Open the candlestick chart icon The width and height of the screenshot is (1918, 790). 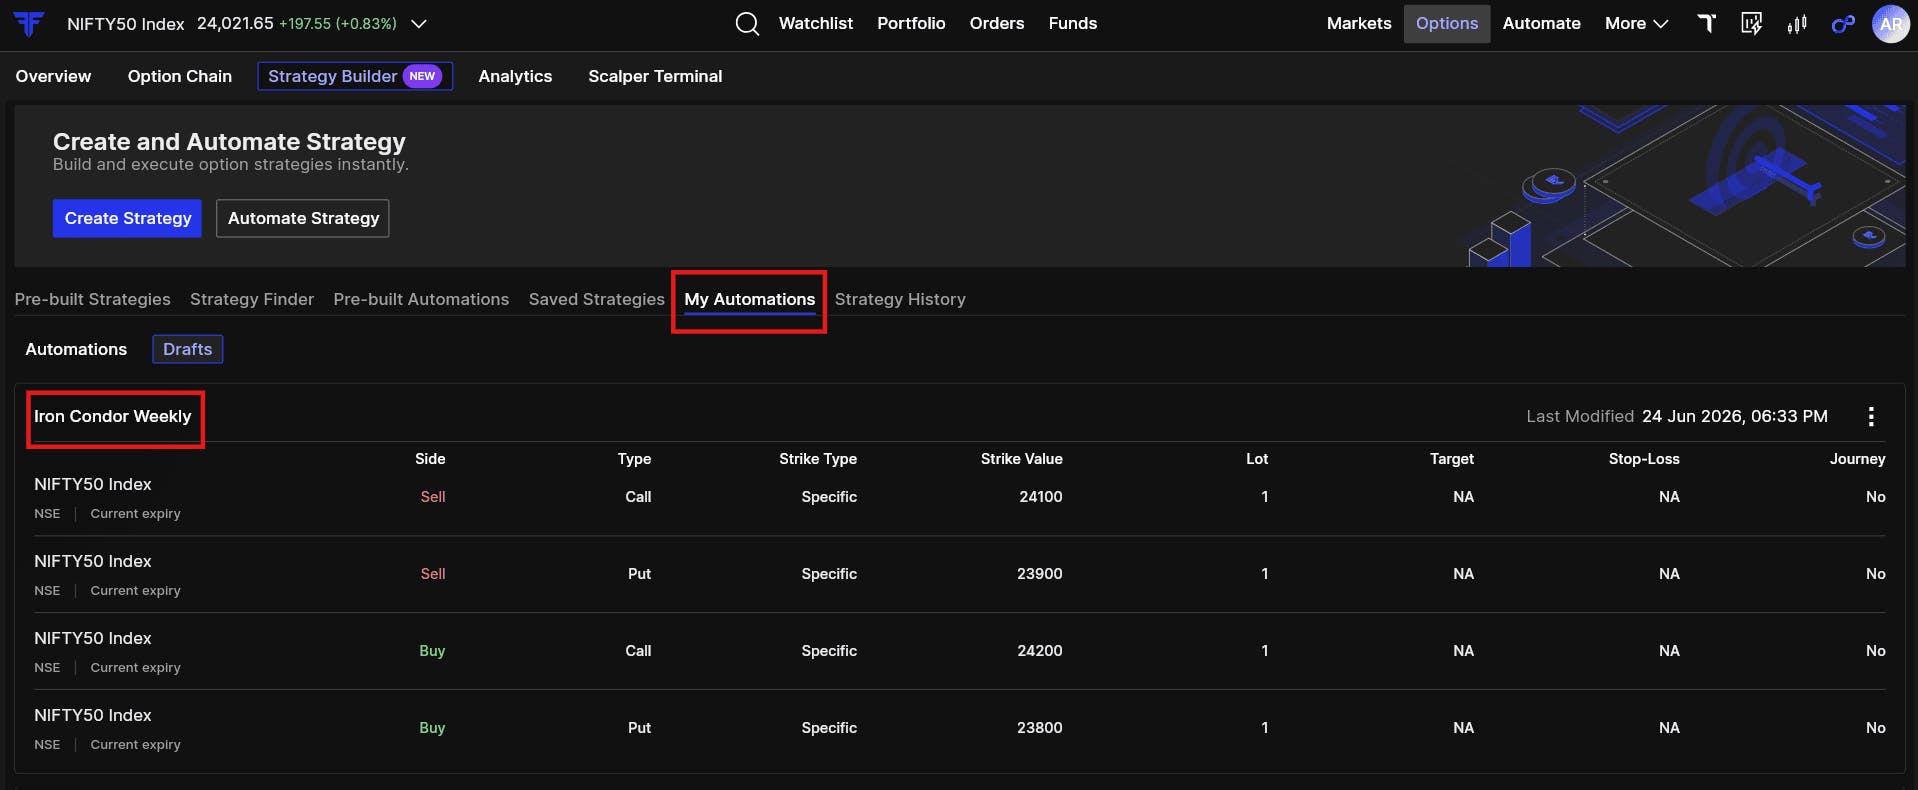click(x=1797, y=23)
